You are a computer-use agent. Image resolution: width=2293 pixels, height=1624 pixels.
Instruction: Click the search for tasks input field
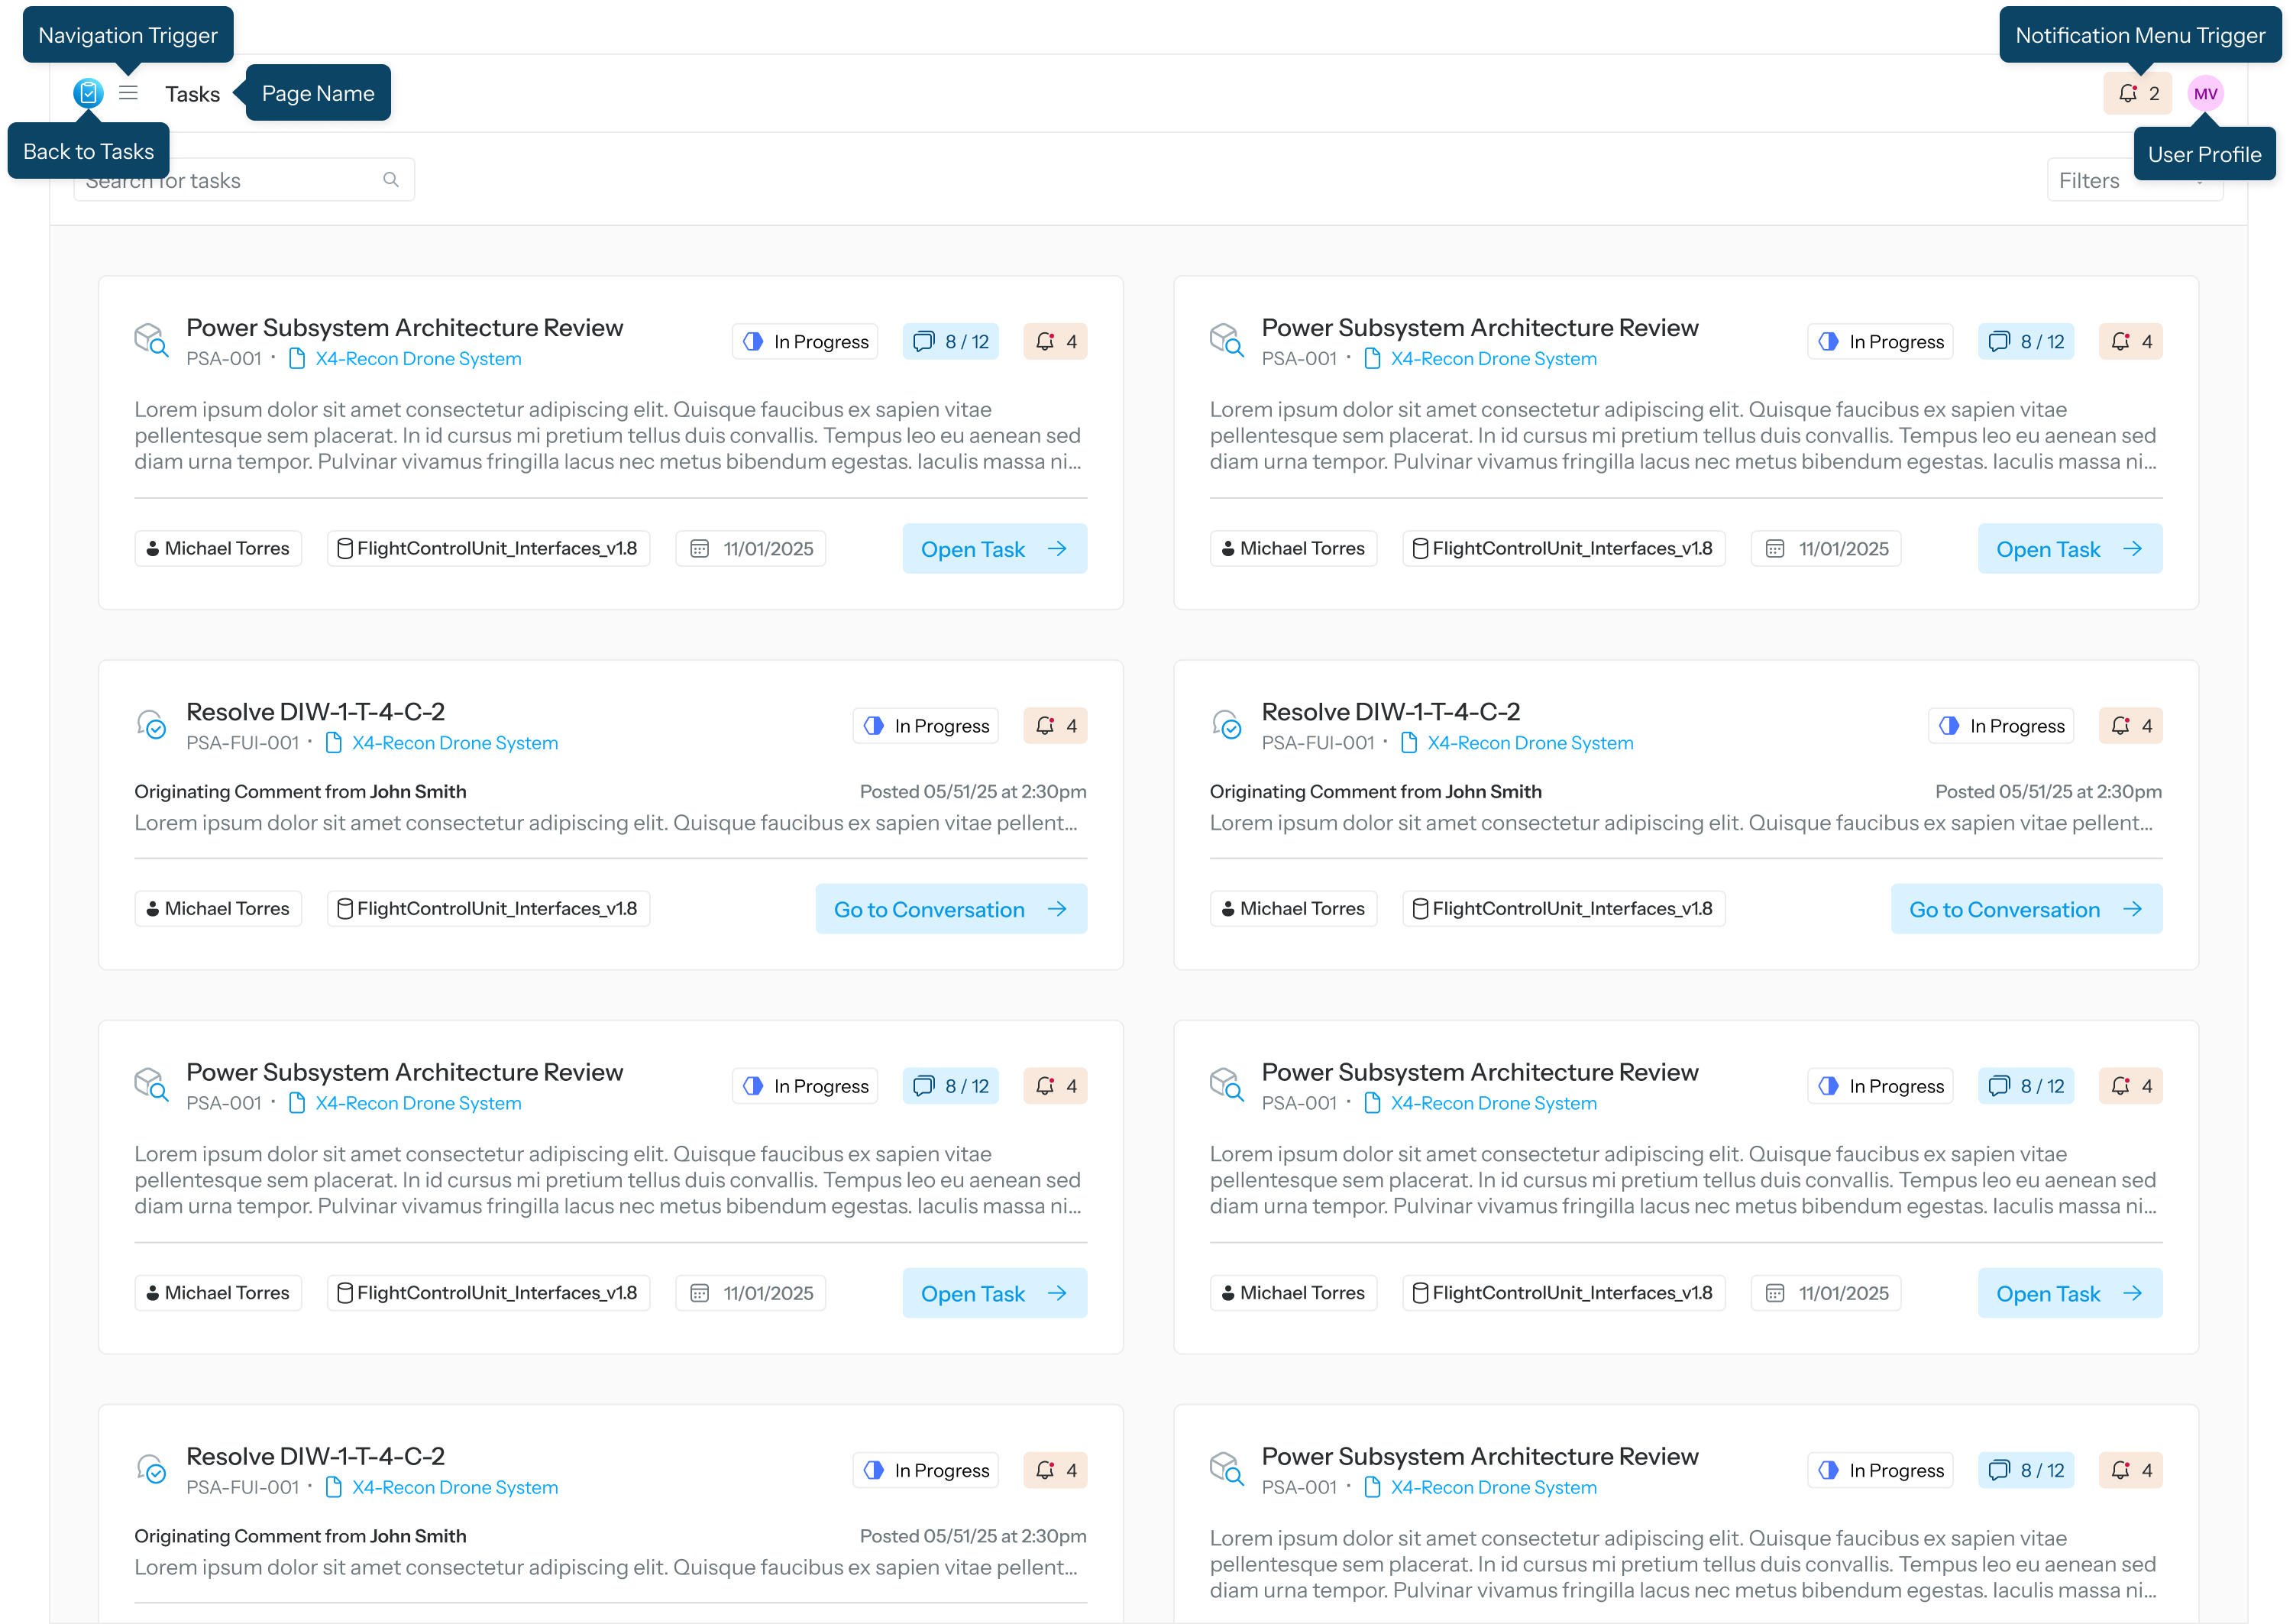[x=240, y=180]
